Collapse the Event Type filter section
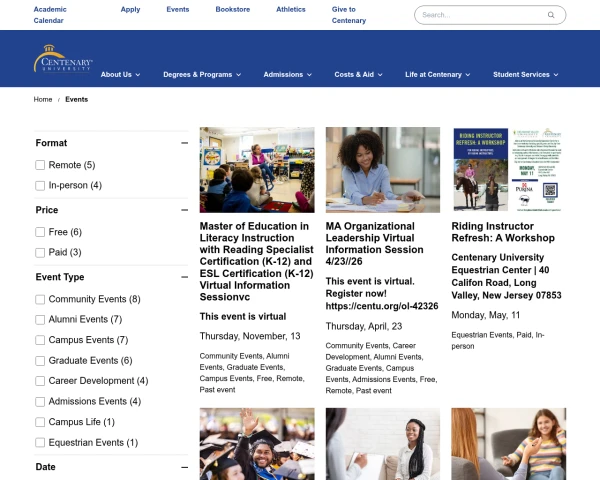The width and height of the screenshot is (600, 480). (184, 277)
